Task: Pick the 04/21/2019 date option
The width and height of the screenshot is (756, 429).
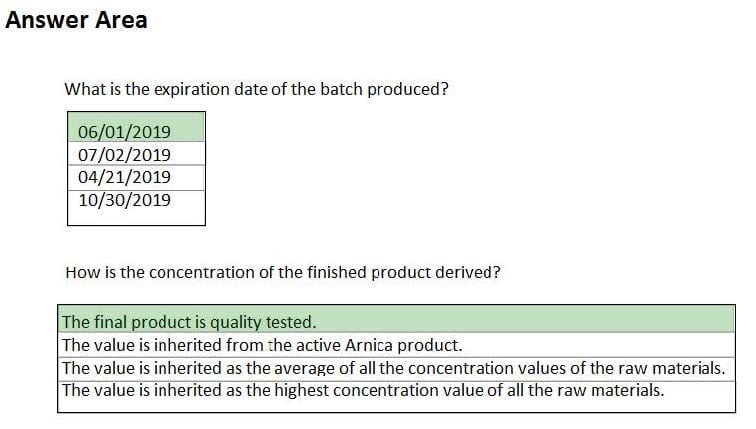Action: coord(136,178)
